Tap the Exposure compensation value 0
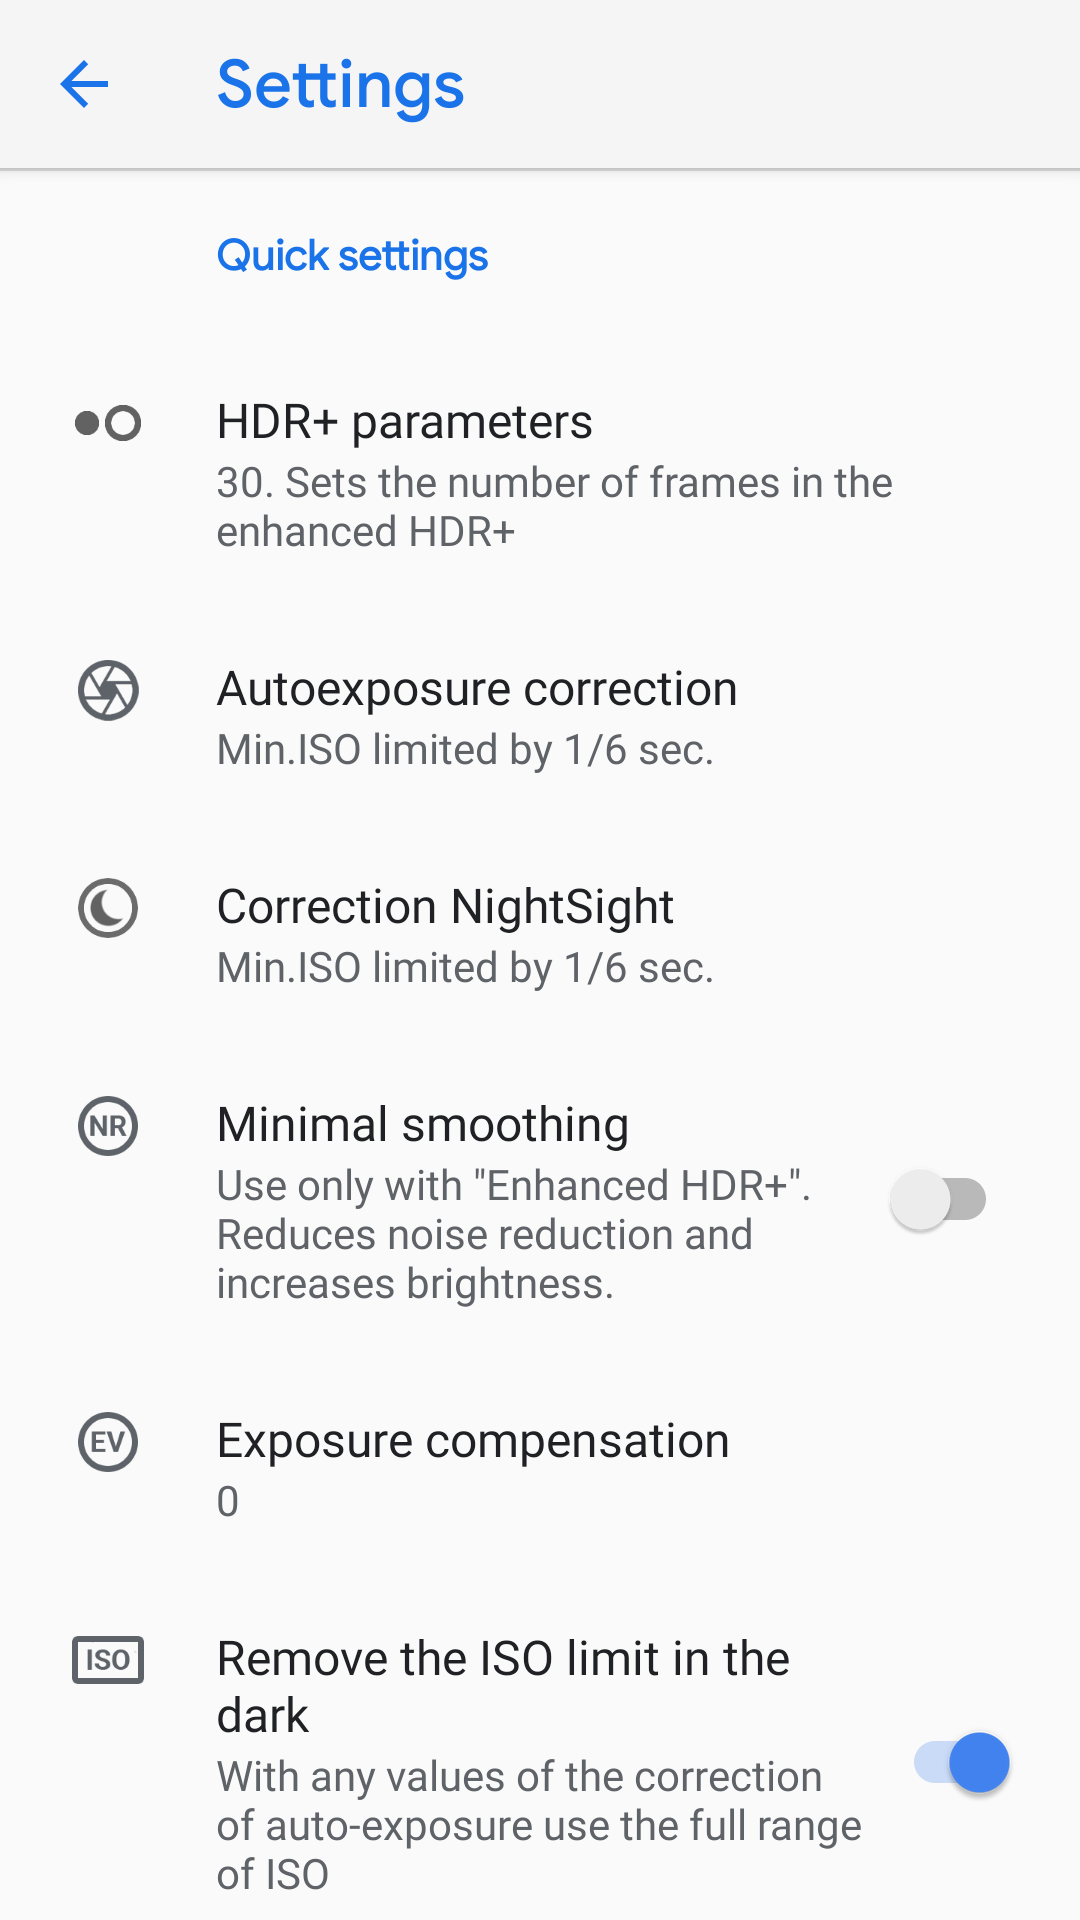 [228, 1502]
